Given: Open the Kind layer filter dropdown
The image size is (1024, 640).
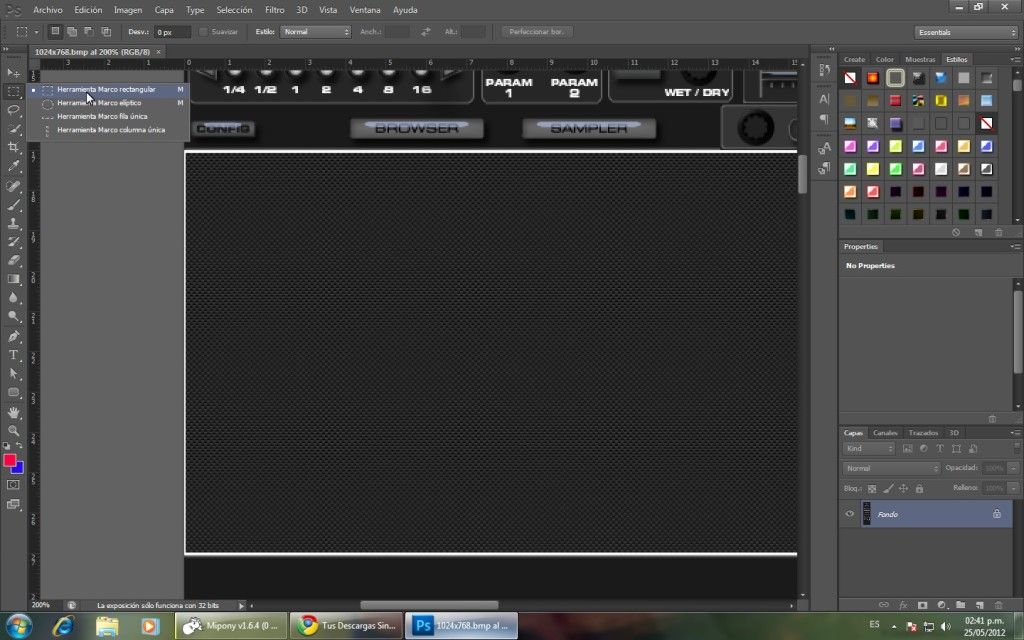Looking at the screenshot, I should click(x=869, y=449).
